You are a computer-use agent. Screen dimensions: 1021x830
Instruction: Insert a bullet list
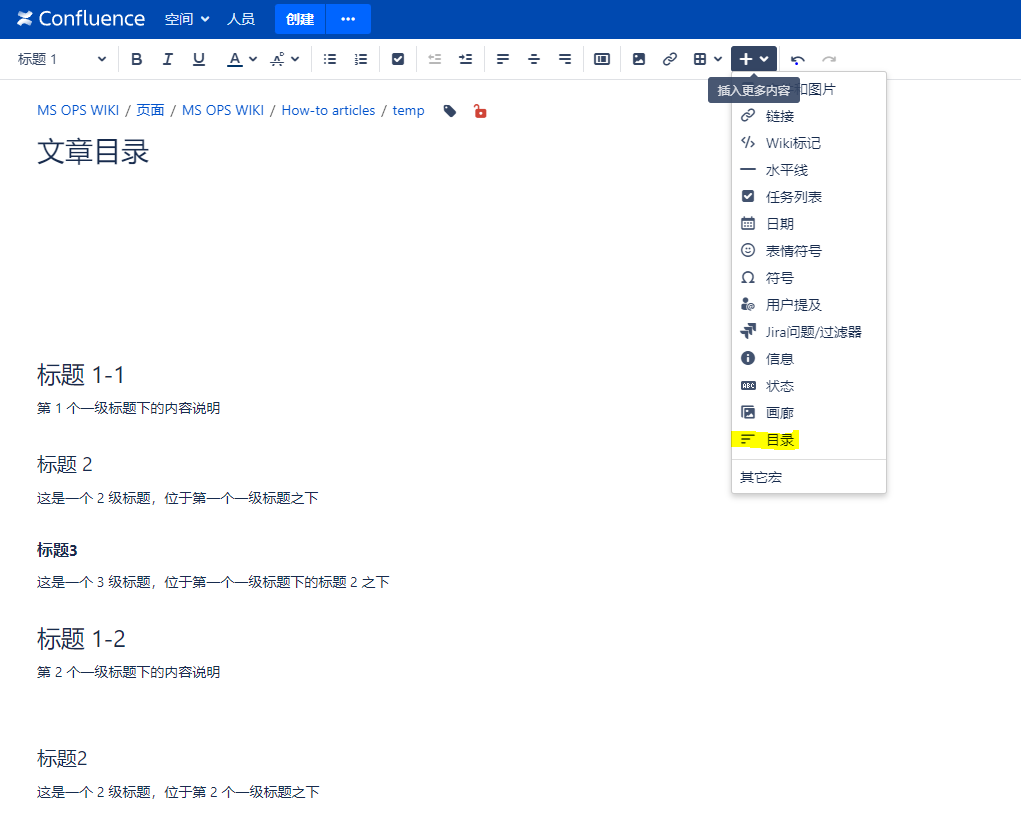(x=330, y=59)
